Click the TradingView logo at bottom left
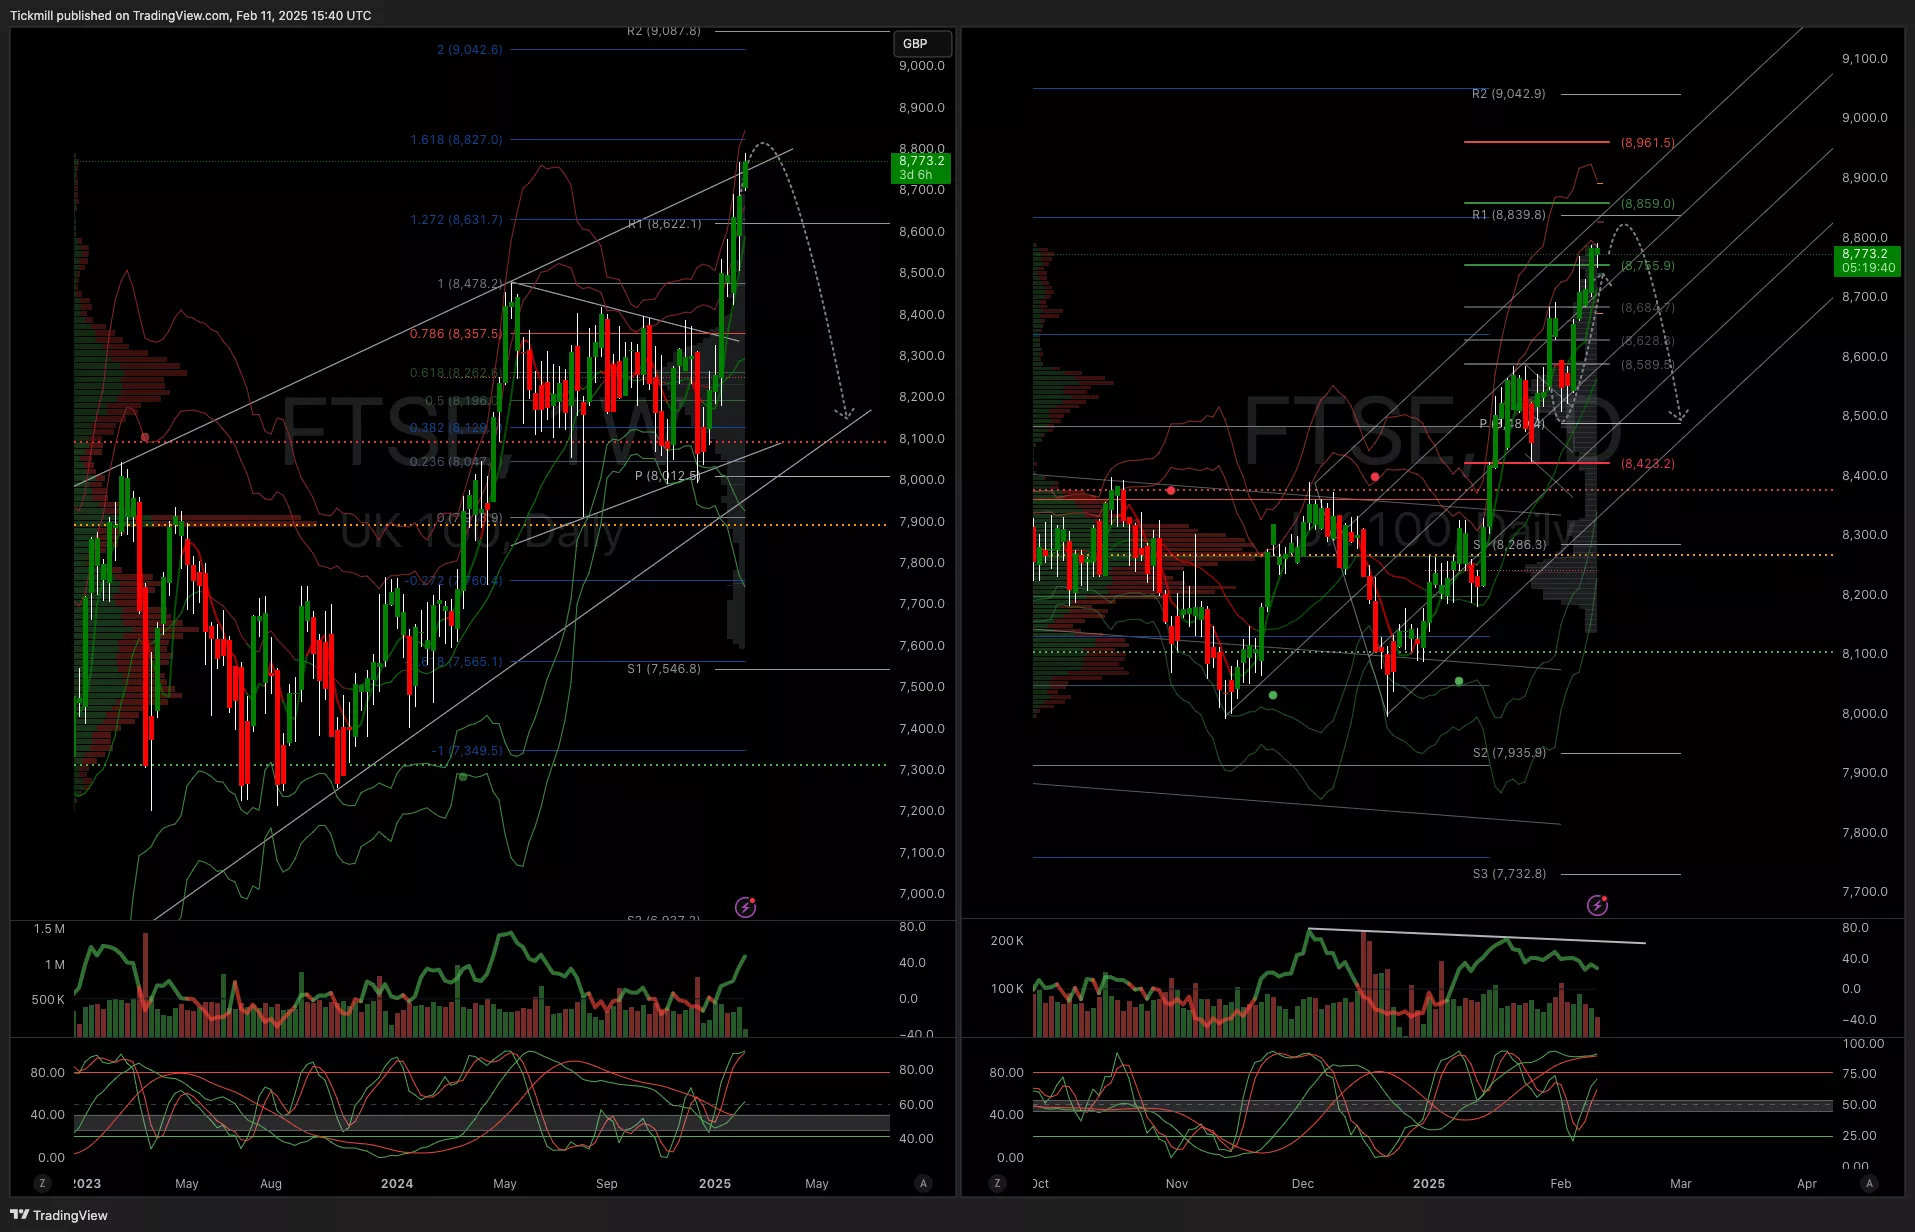Viewport: 1915px width, 1232px height. (59, 1215)
